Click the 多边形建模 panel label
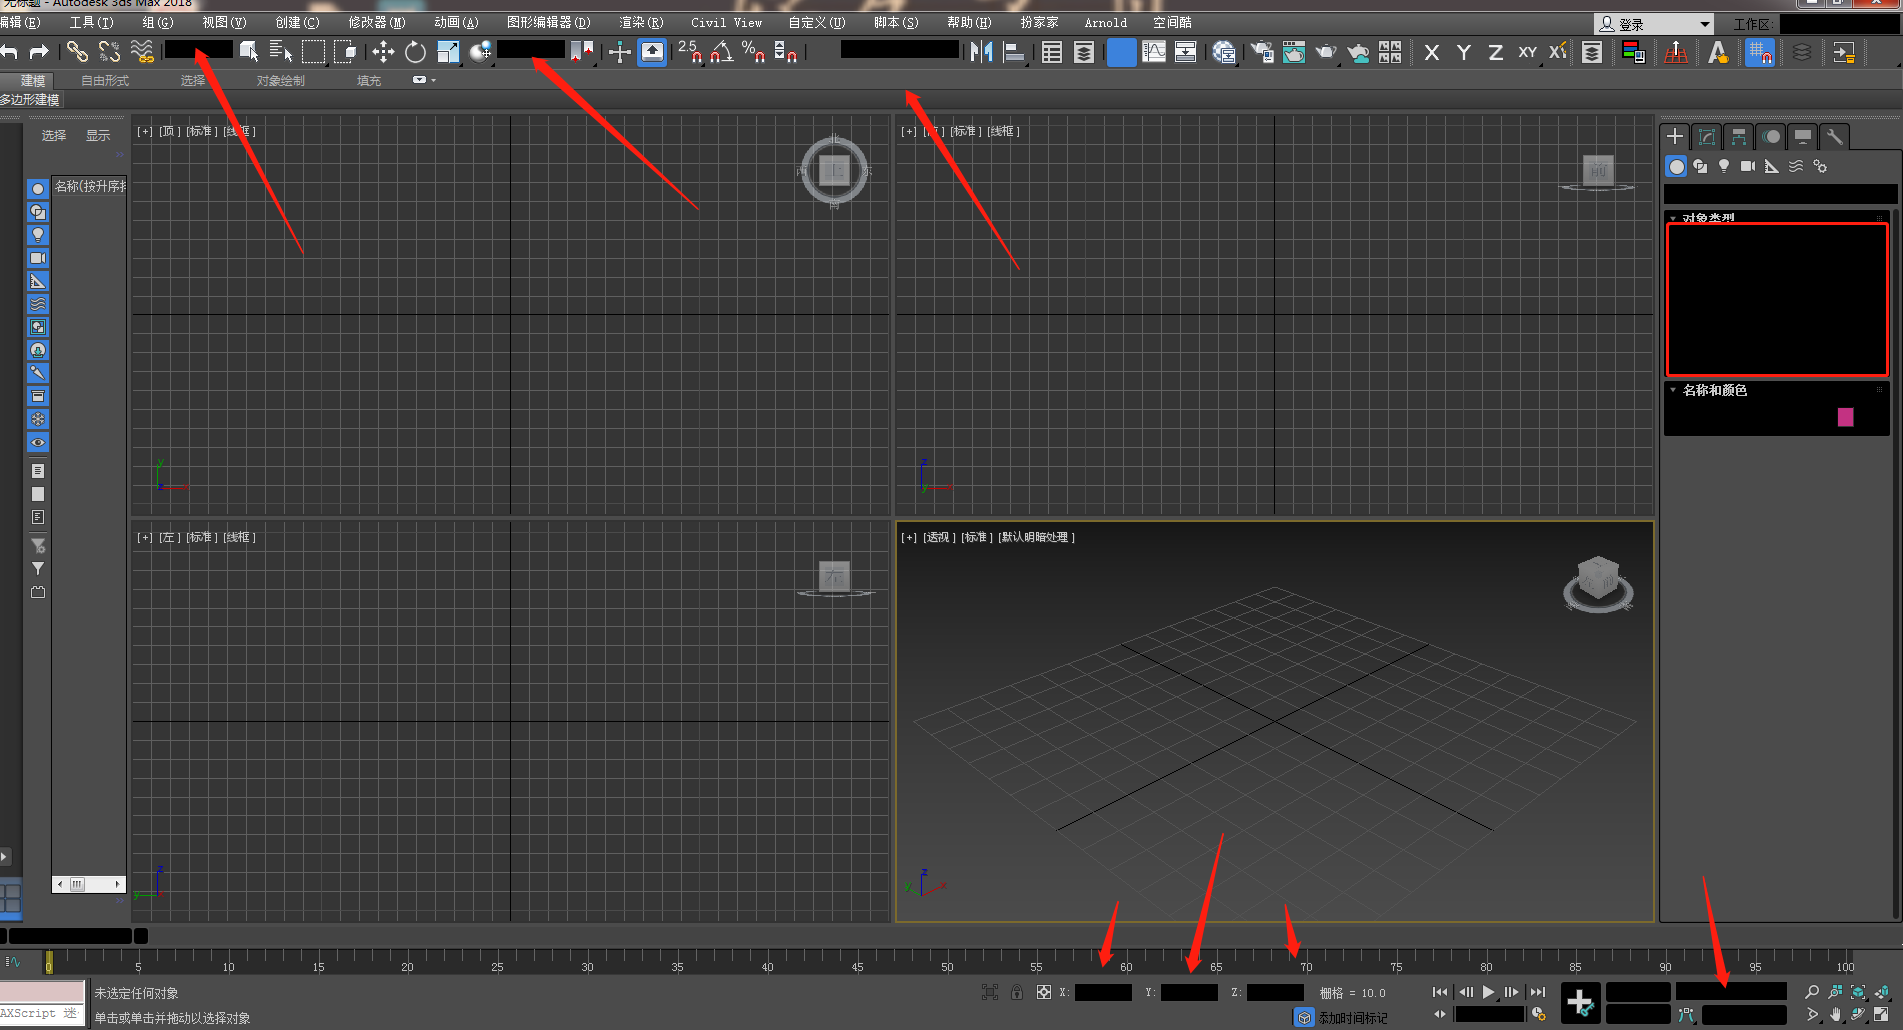 click(30, 99)
